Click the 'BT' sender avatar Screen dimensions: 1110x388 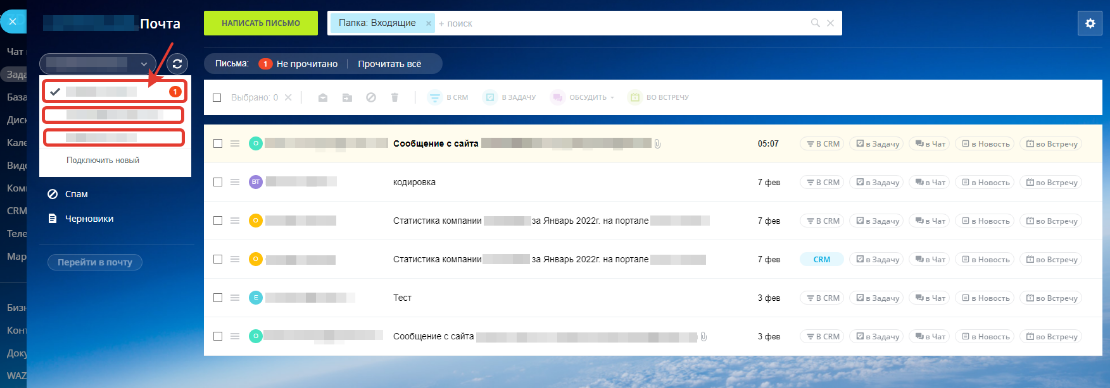pos(256,182)
